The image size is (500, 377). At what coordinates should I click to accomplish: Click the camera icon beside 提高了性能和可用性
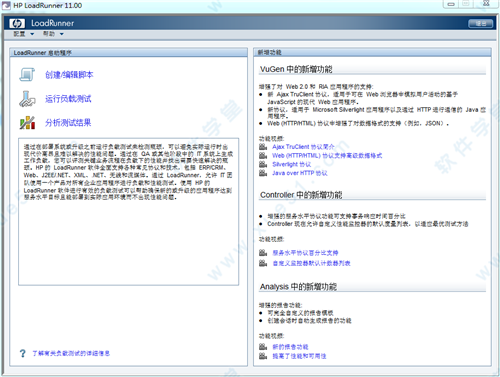[x=263, y=356]
